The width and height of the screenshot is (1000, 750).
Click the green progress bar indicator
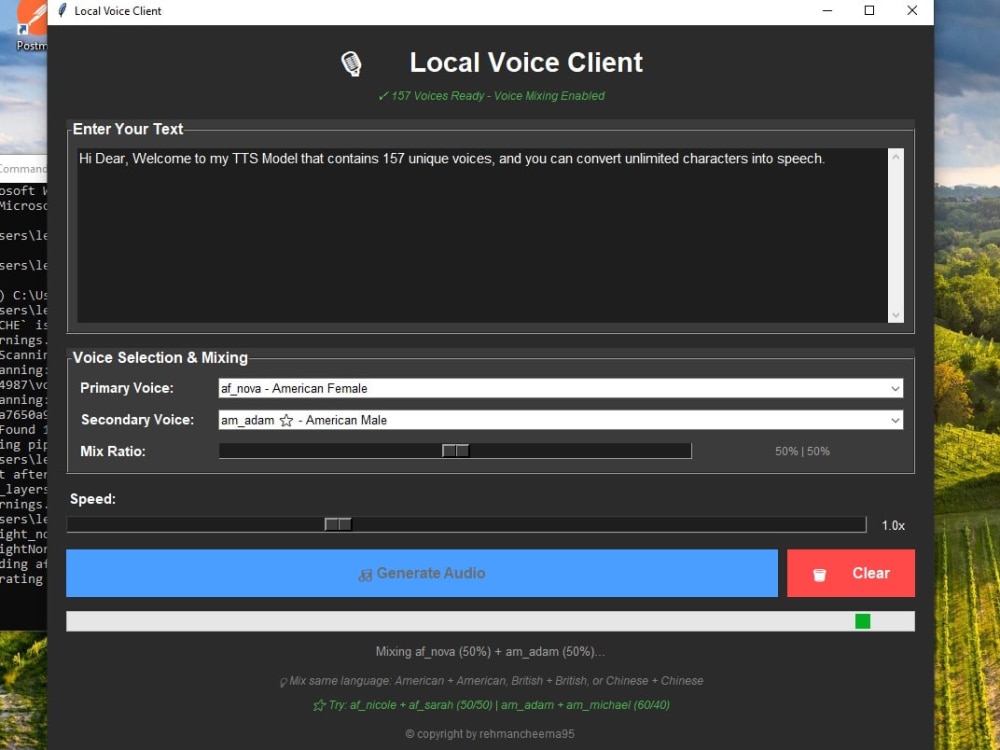point(863,621)
